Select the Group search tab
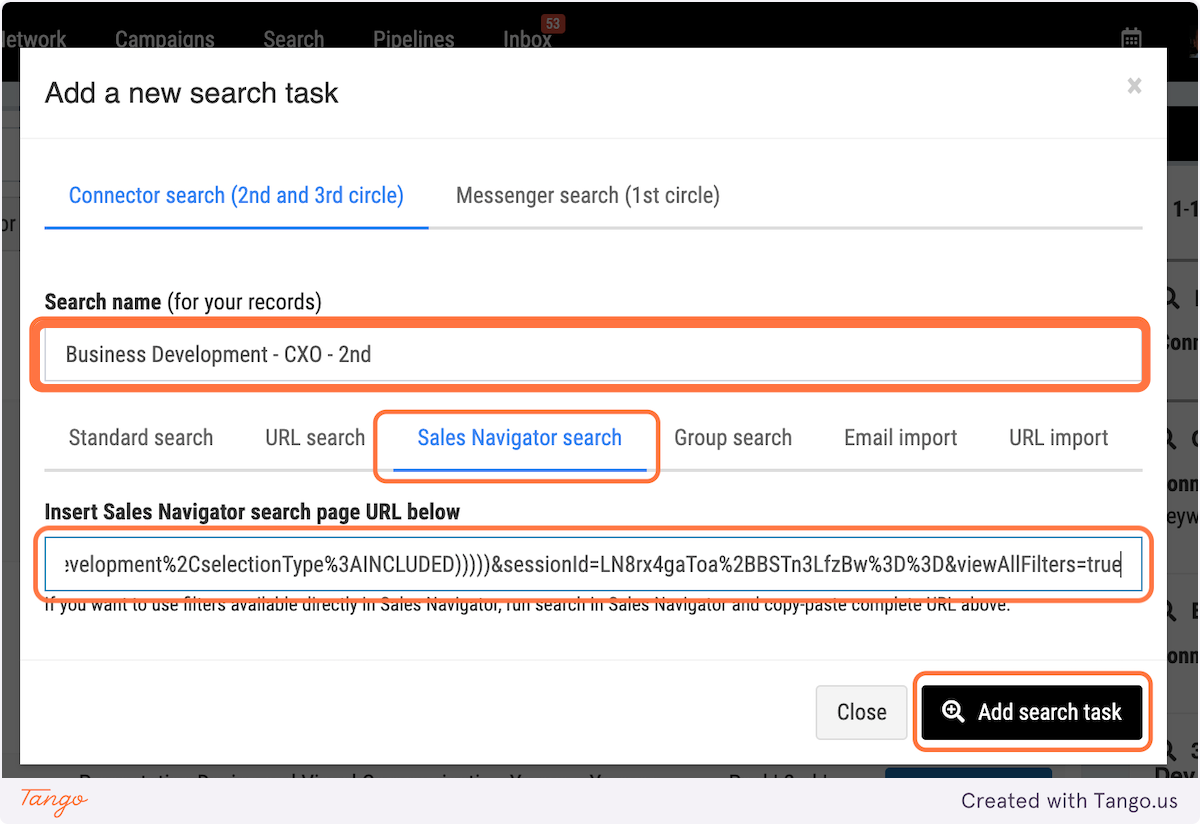1200x824 pixels. 733,438
